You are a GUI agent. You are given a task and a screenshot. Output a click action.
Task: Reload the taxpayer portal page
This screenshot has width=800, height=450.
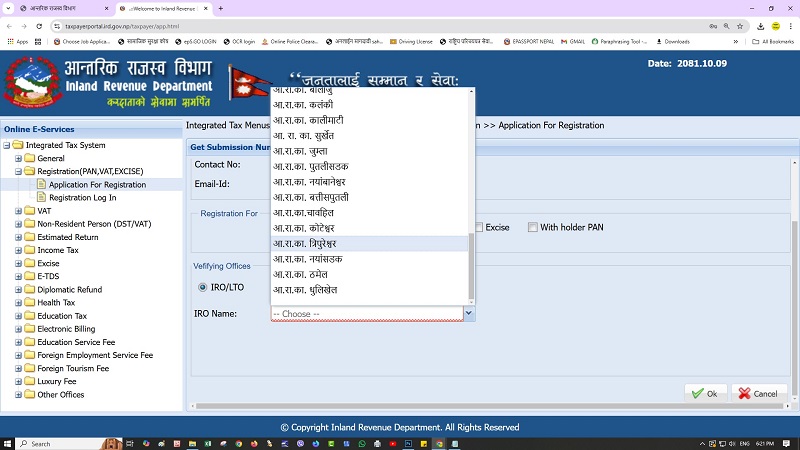click(39, 26)
